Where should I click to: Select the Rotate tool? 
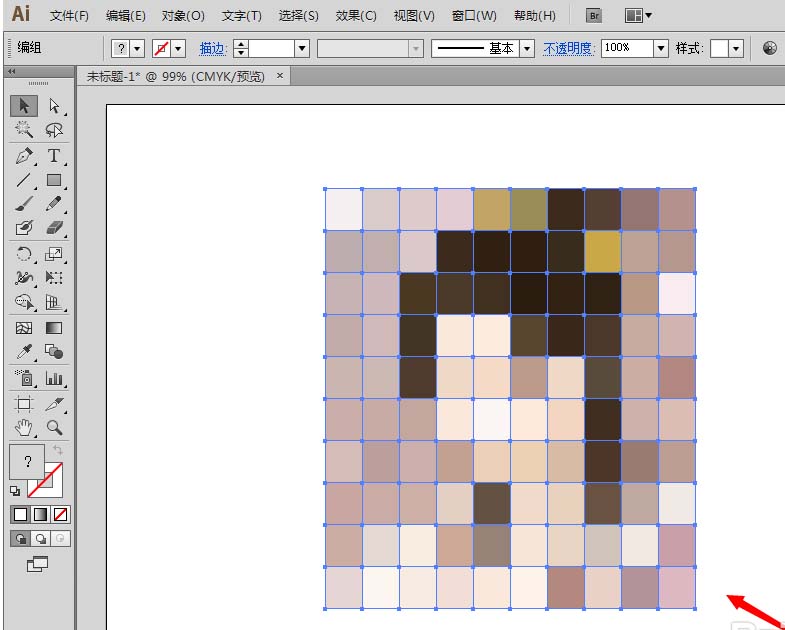pyautogui.click(x=24, y=254)
